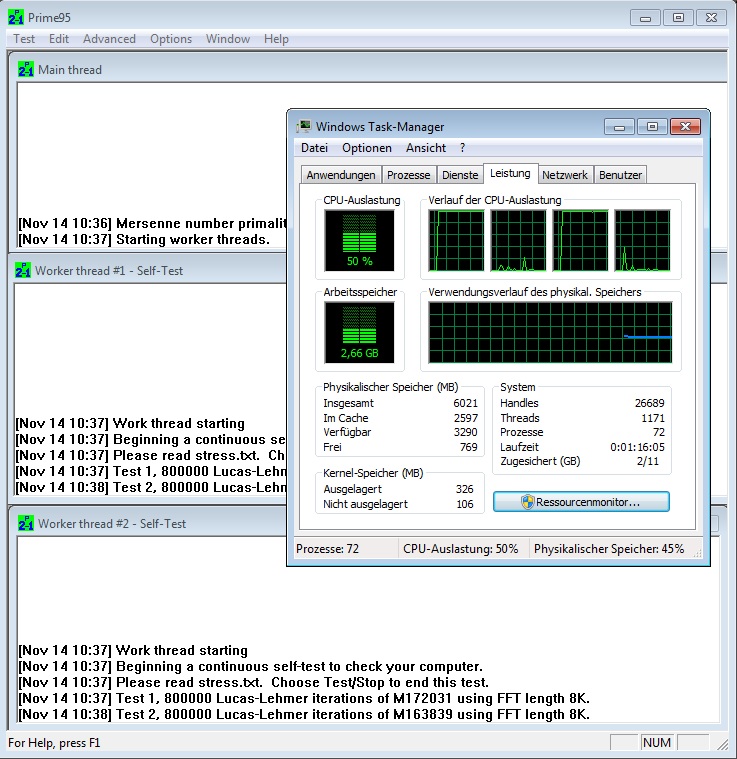Viewport: 737px width, 759px height.
Task: Open the Datei menu in Task-Manager
Action: (x=314, y=148)
